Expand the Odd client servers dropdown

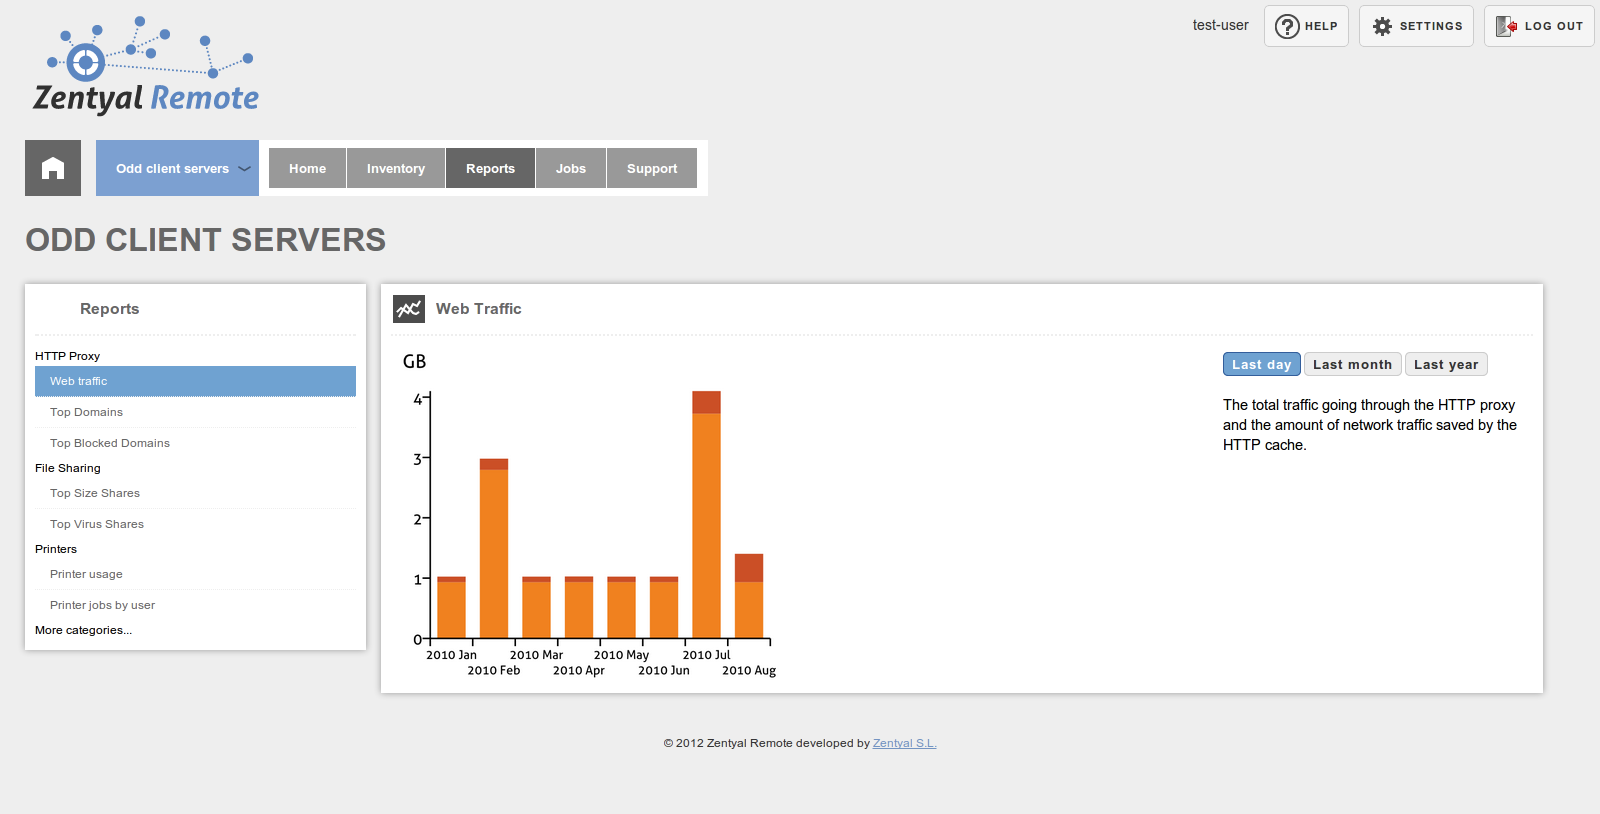[x=177, y=168]
